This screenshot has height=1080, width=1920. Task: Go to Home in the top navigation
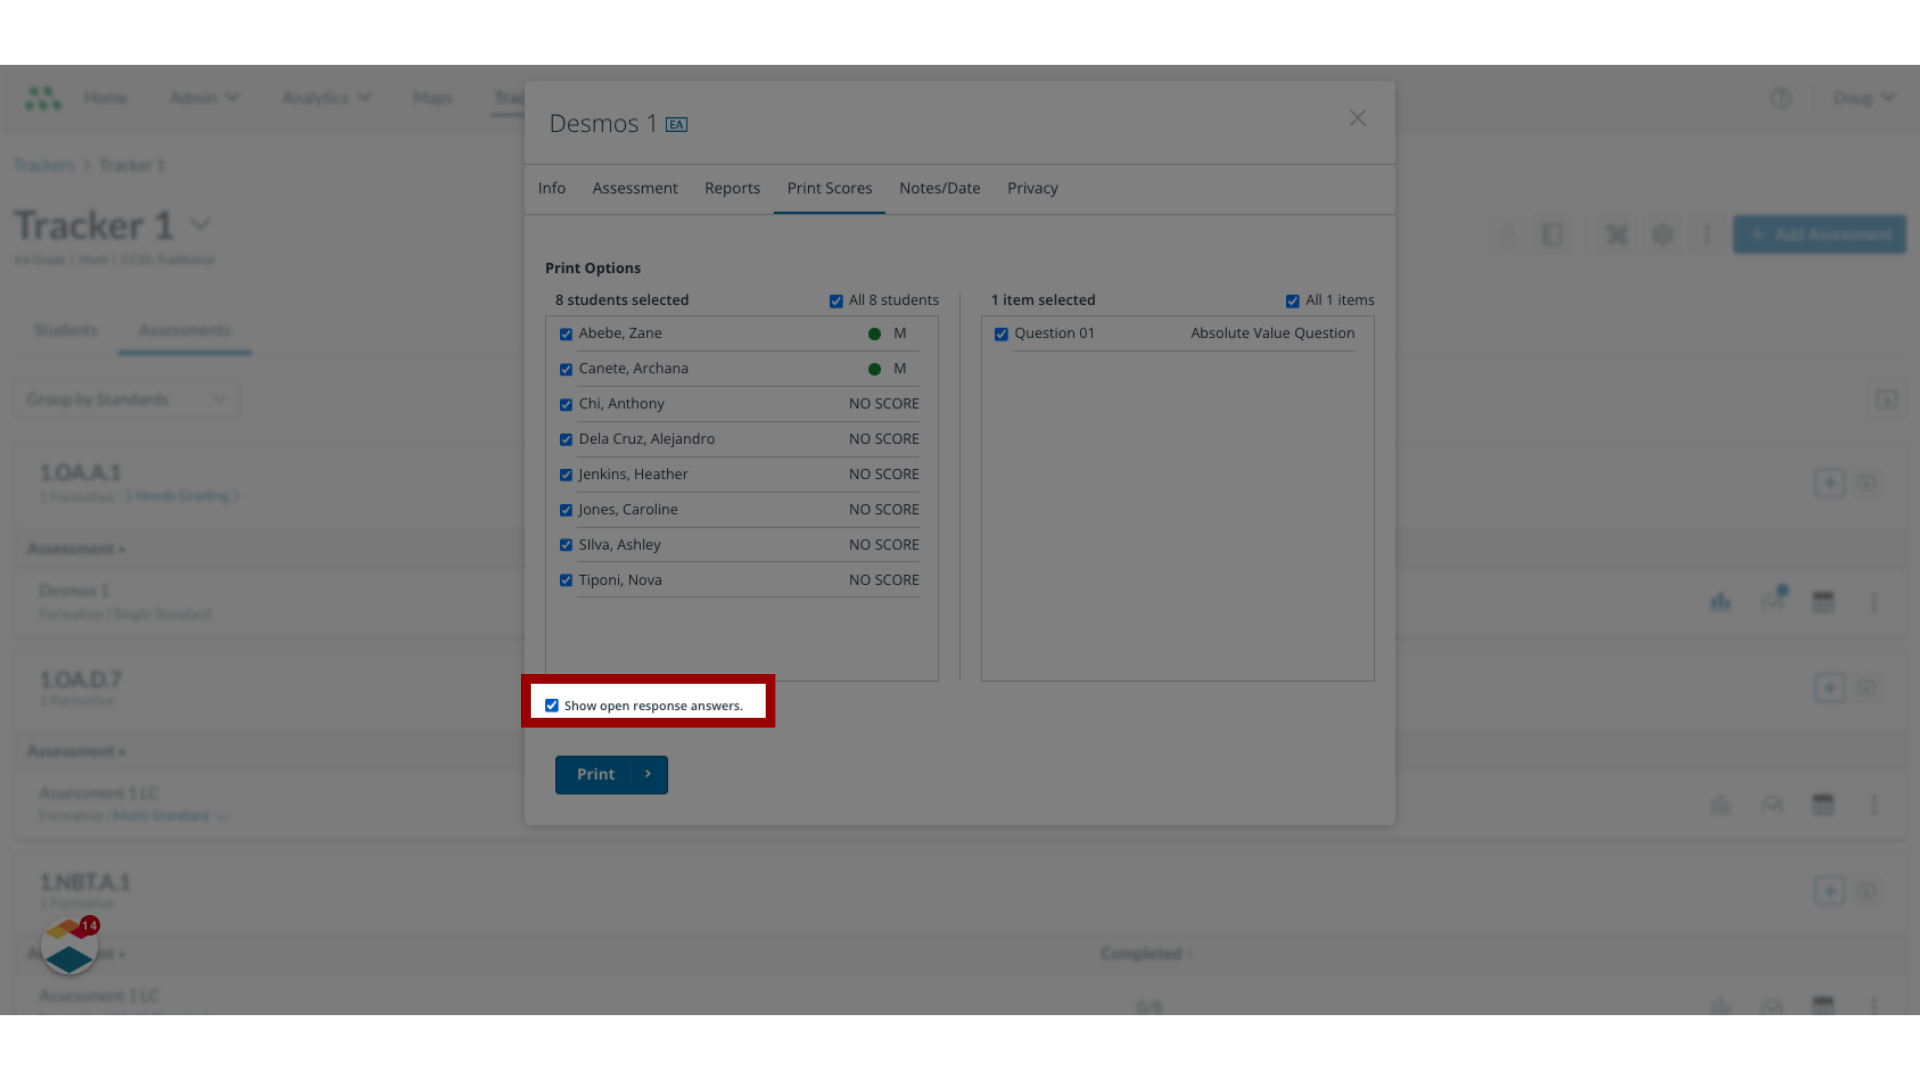[x=105, y=98]
